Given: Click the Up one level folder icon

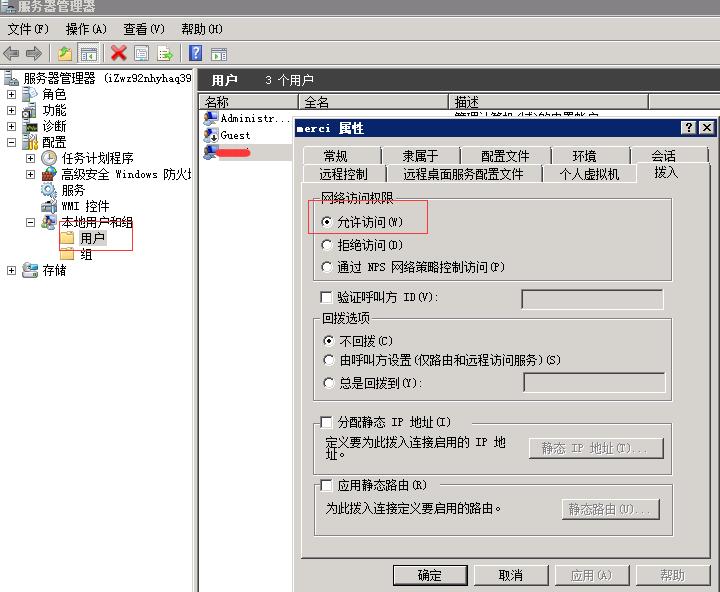Looking at the screenshot, I should point(65,54).
